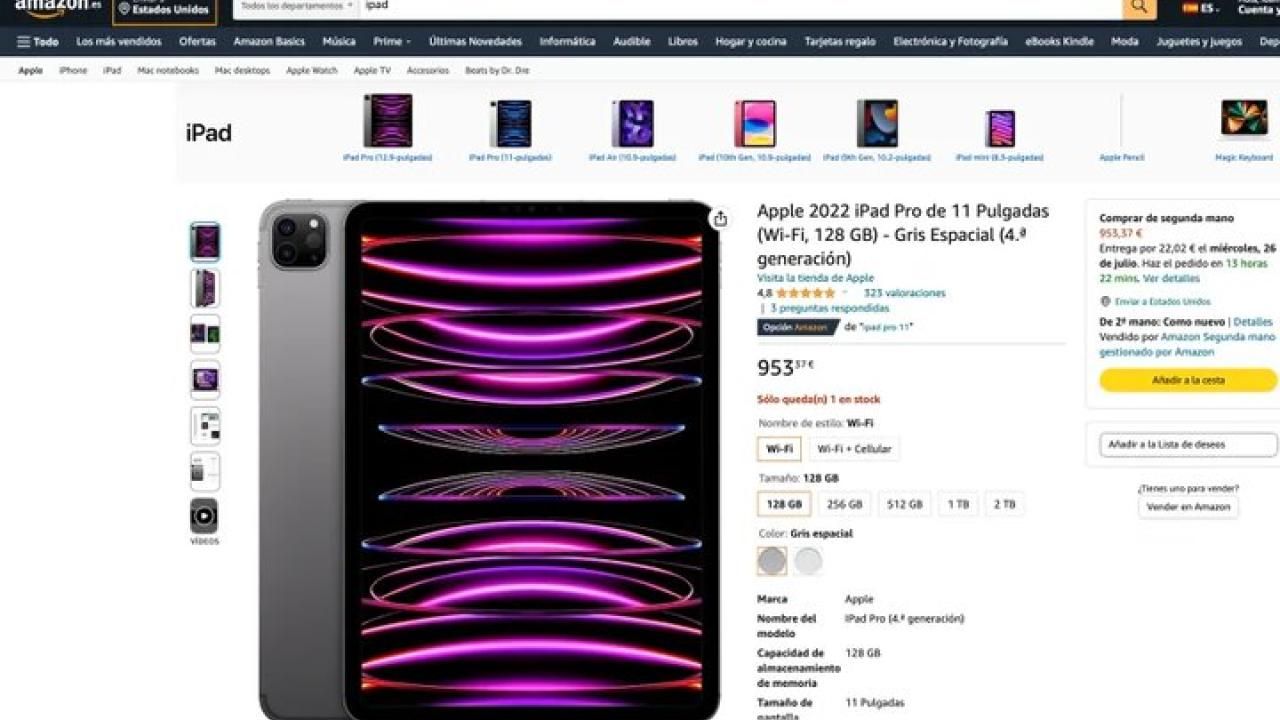Choose the Wi-Fi + Cellular style option
This screenshot has height=720, width=1280.
pyautogui.click(x=854, y=449)
